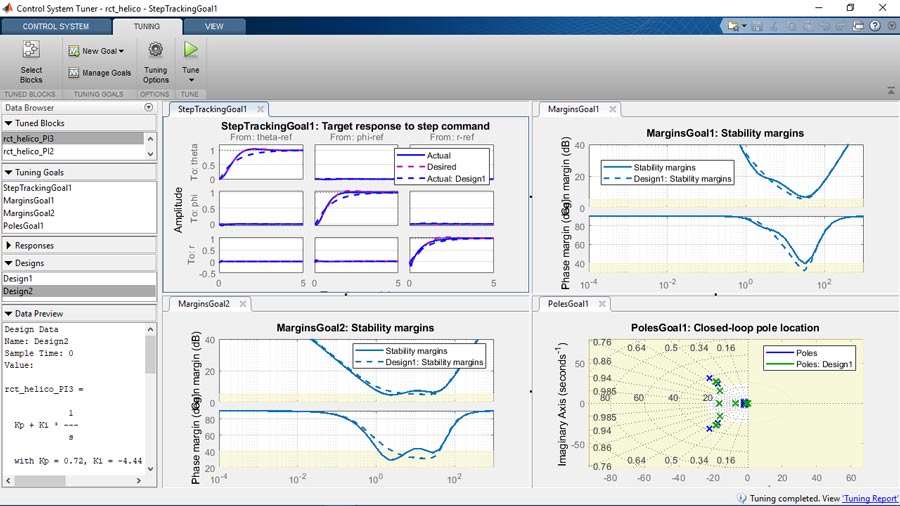The height and width of the screenshot is (506, 900).
Task: Switch to the Control System tab
Action: [x=54, y=26]
